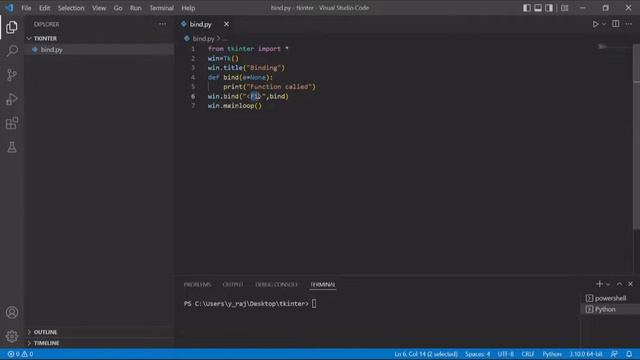This screenshot has height=360, width=640.
Task: Open Explorer views and more actions ellipsis
Action: [162, 24]
